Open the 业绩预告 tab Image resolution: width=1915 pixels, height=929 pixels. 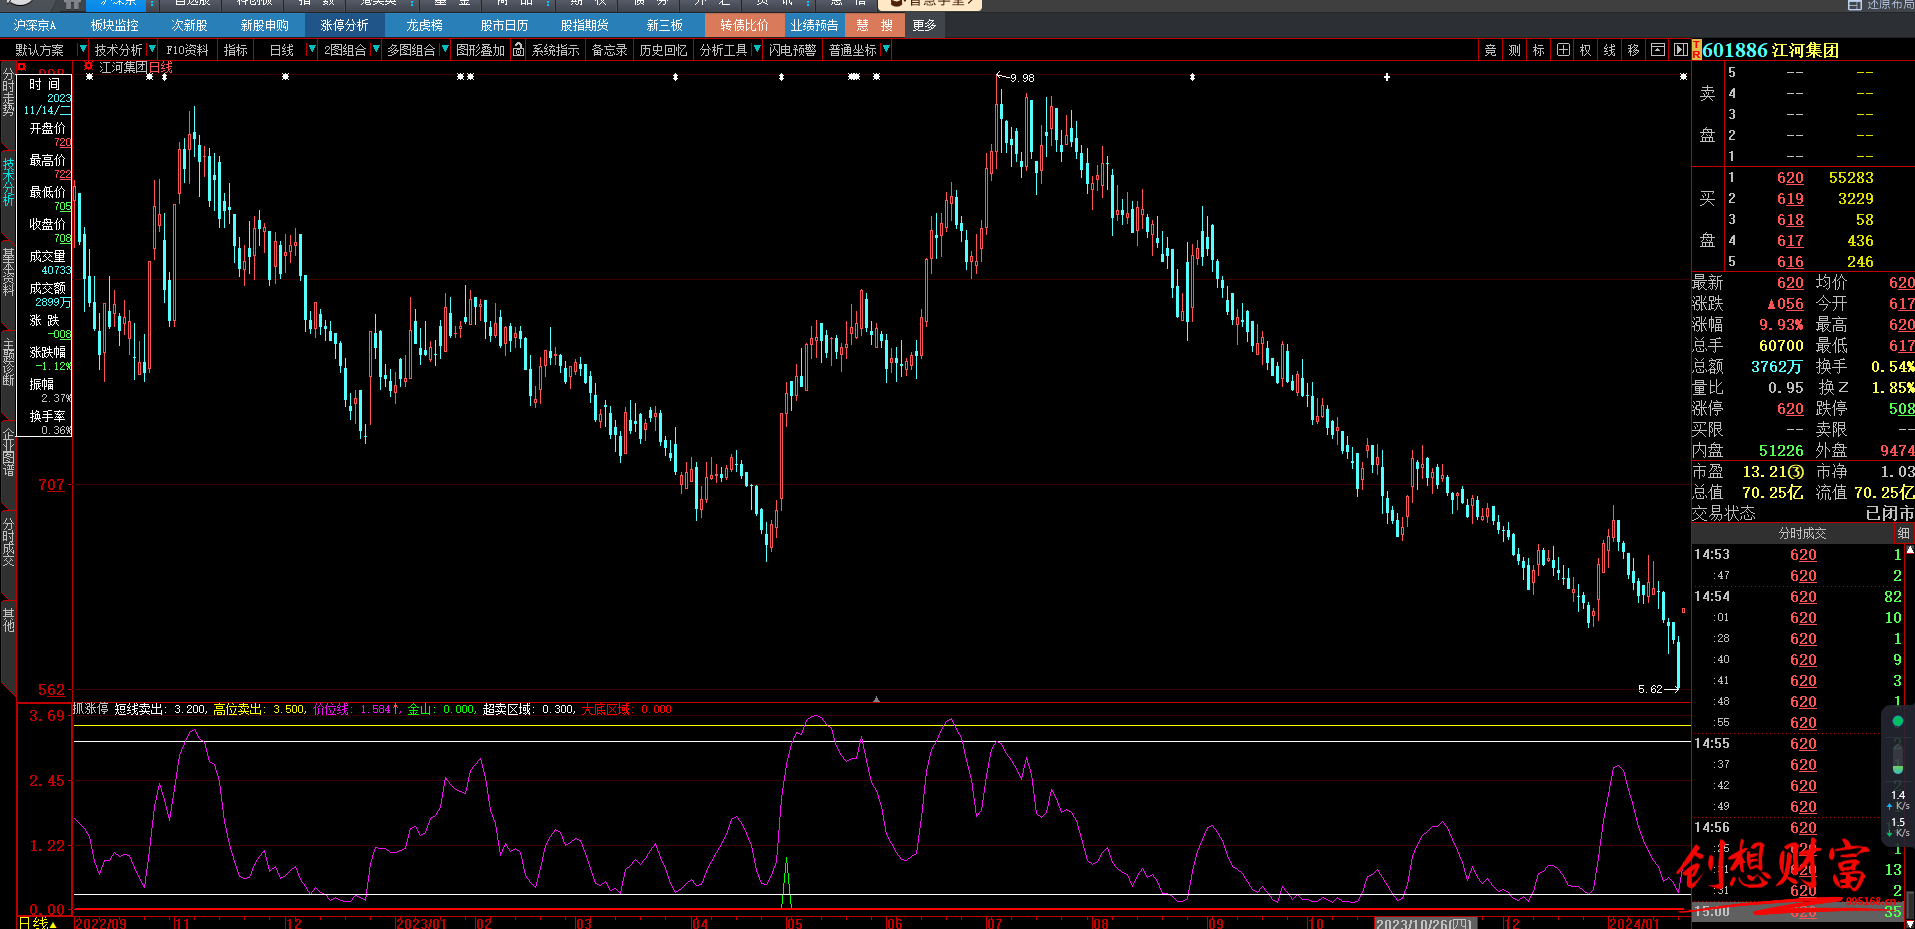point(814,25)
